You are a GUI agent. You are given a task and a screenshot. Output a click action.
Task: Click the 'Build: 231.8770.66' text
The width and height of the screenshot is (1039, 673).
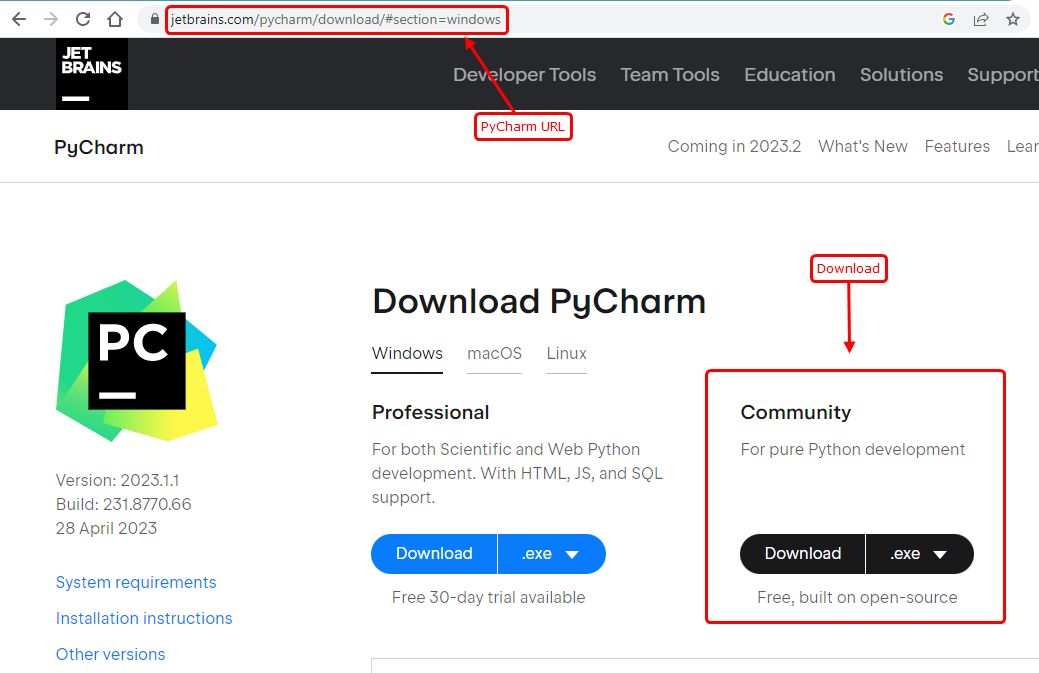pyautogui.click(x=123, y=504)
